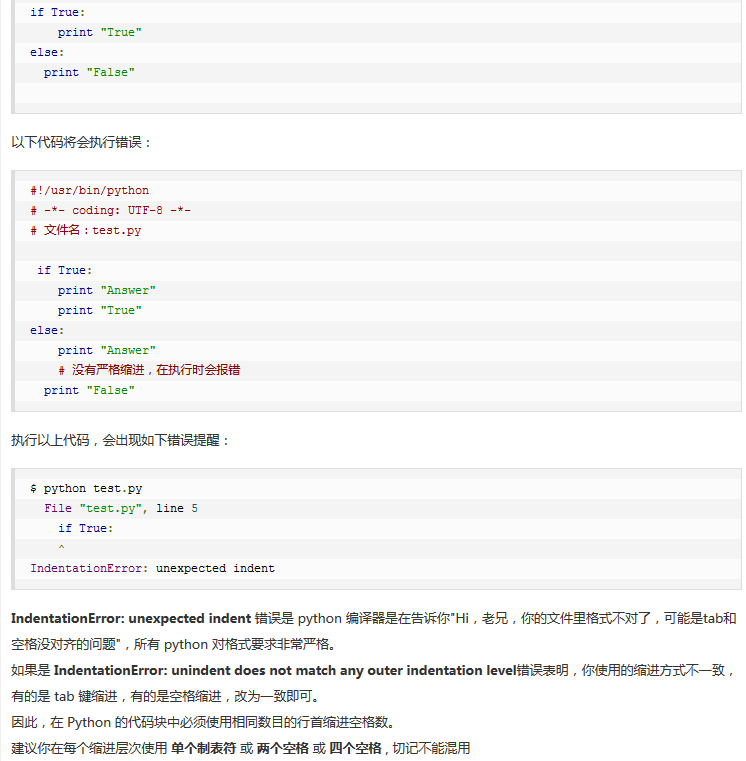Screen dimensions: 746x761
Task: Click the 'File "test.py", line 5' traceback line
Action: [120, 508]
